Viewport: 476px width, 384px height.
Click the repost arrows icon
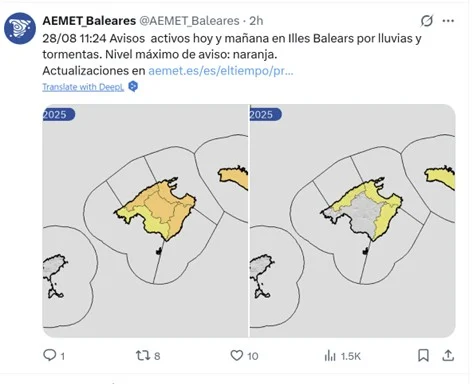[143, 356]
